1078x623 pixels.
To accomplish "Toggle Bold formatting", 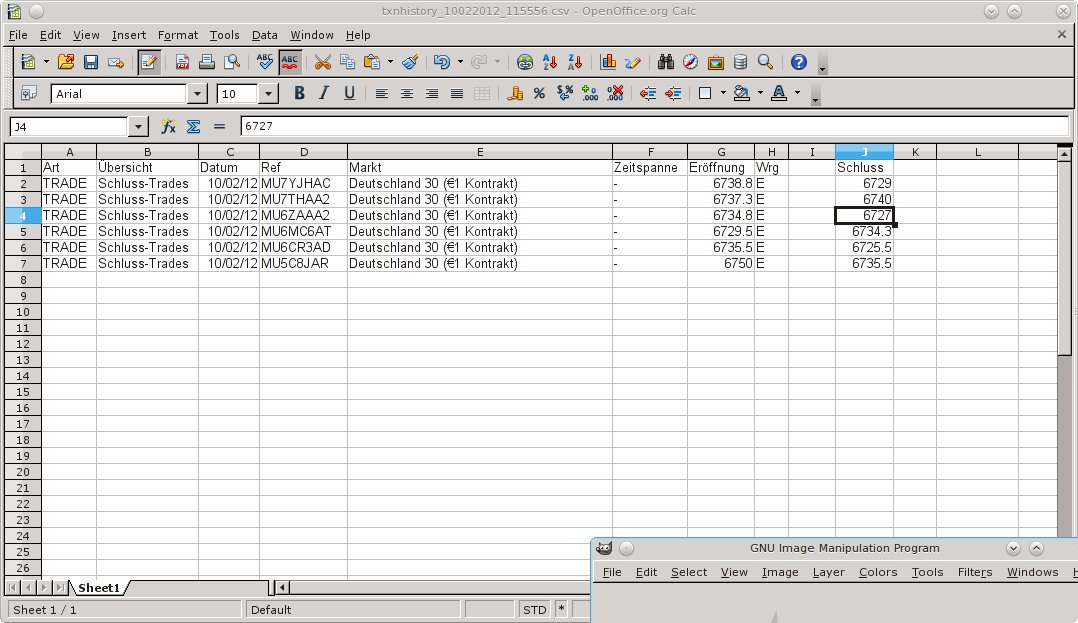I will [x=299, y=94].
